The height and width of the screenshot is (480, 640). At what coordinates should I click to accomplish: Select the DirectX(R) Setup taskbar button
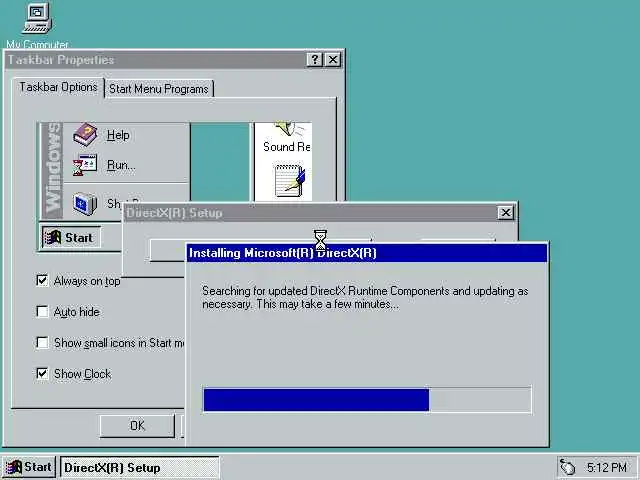(x=140, y=468)
